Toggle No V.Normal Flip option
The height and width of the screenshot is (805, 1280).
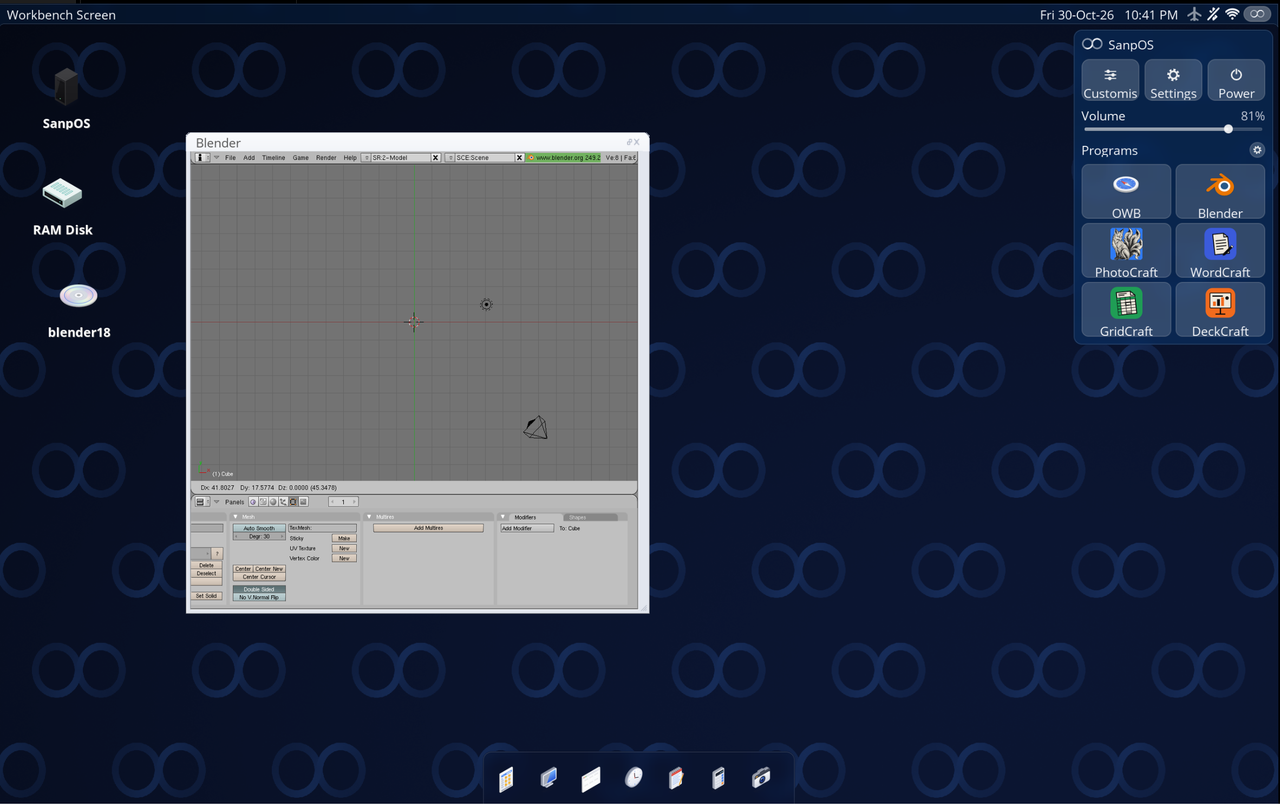click(259, 597)
